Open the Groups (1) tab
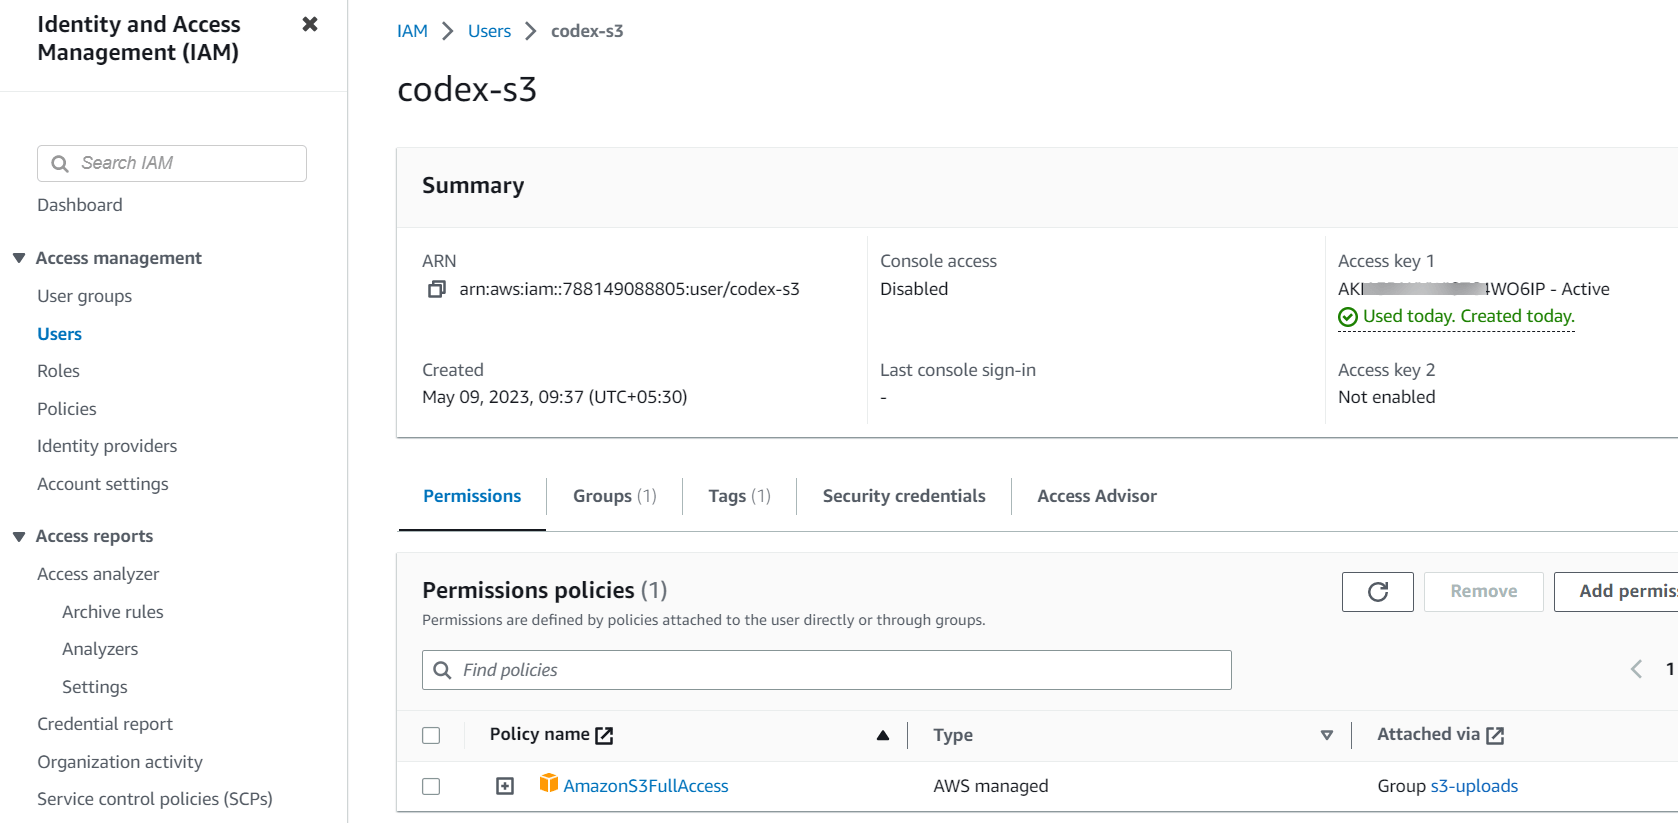 (614, 496)
